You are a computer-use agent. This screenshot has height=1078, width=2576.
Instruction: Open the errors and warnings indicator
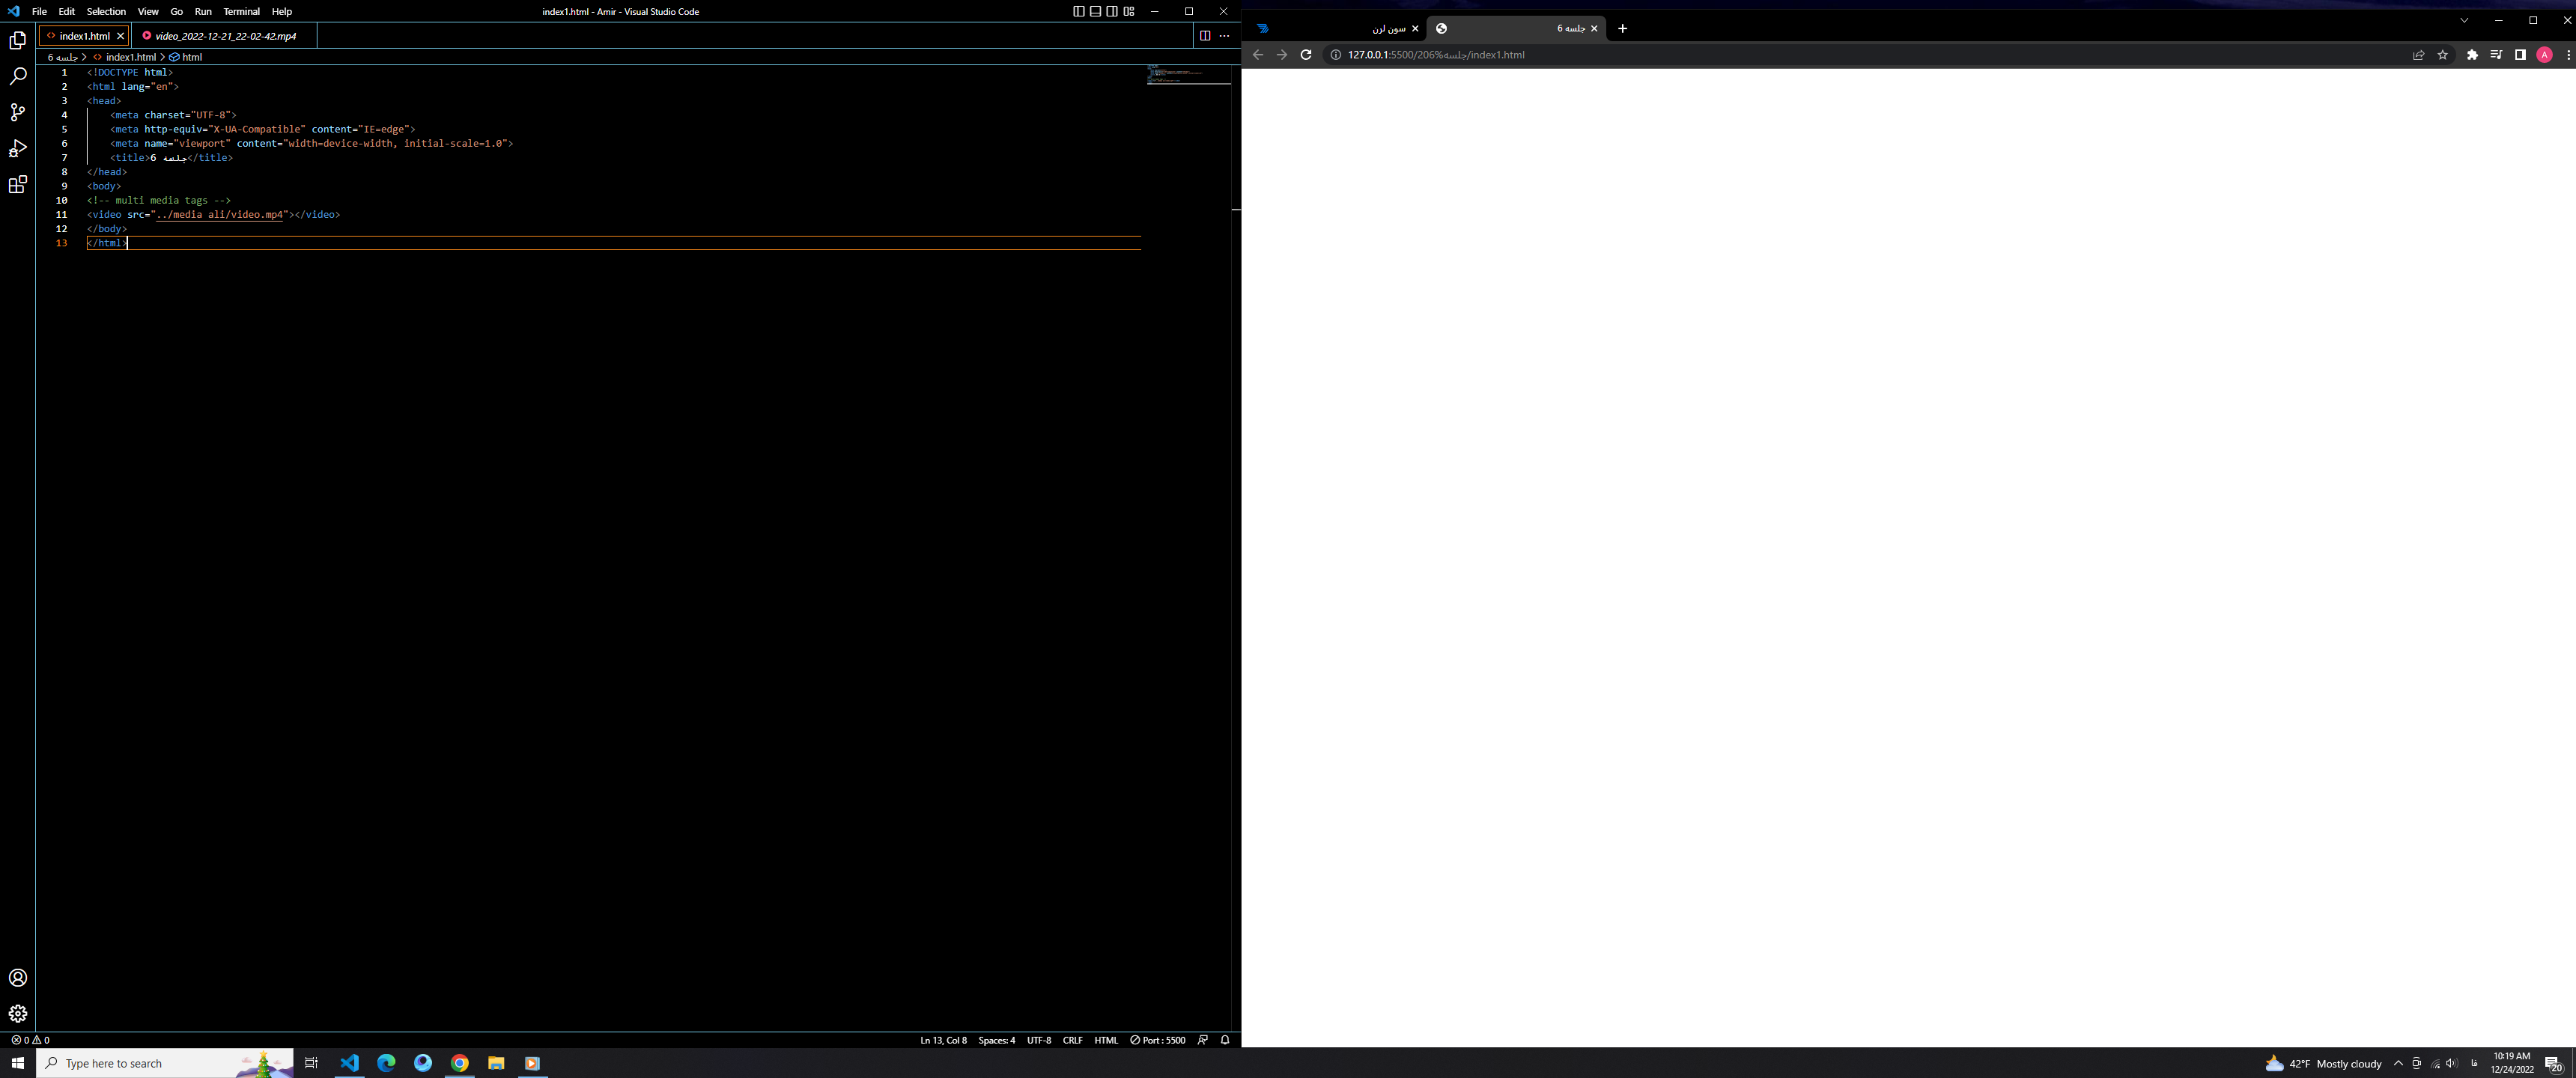click(30, 1040)
